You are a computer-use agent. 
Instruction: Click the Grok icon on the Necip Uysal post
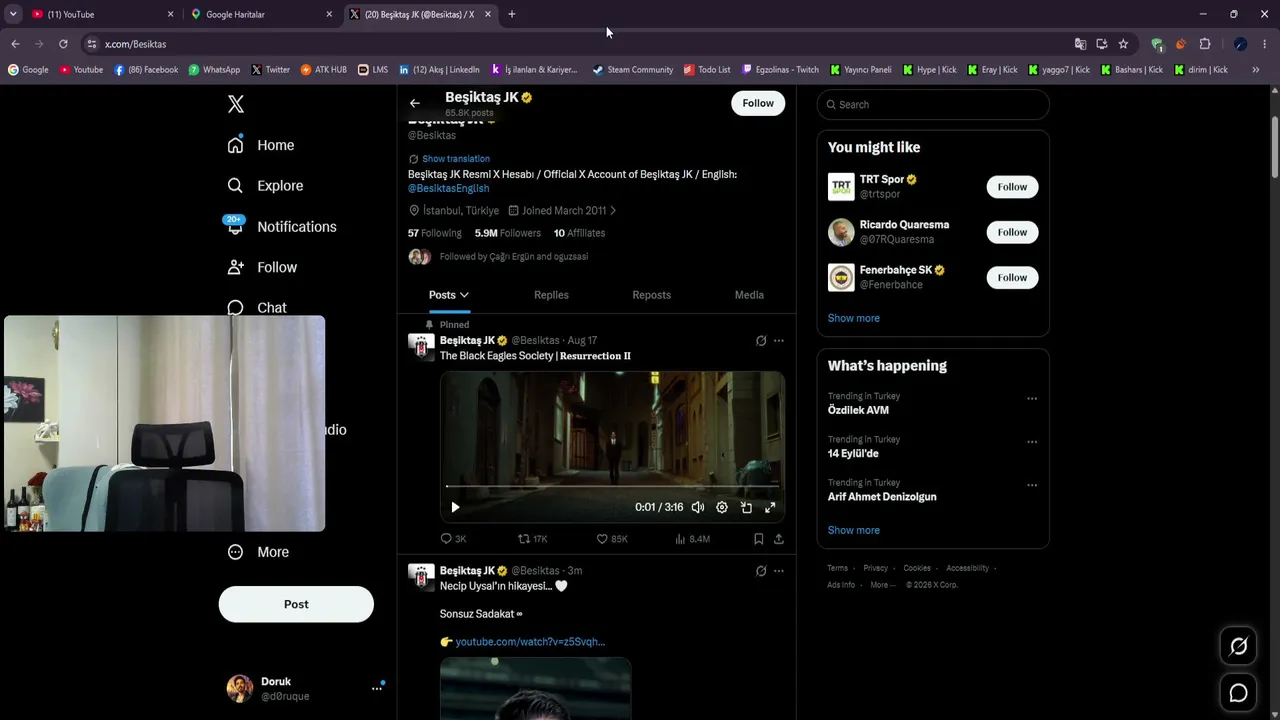[x=761, y=571]
